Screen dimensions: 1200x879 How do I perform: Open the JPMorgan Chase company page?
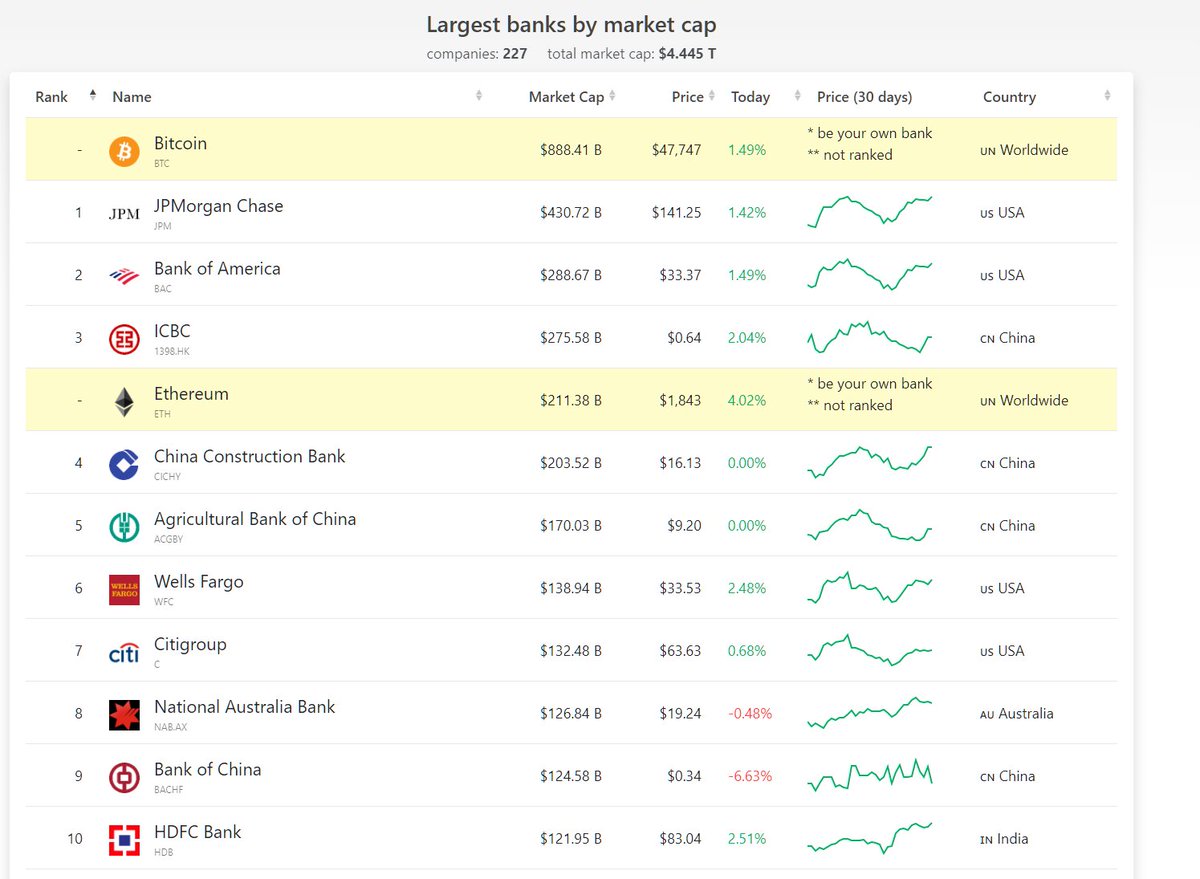218,206
